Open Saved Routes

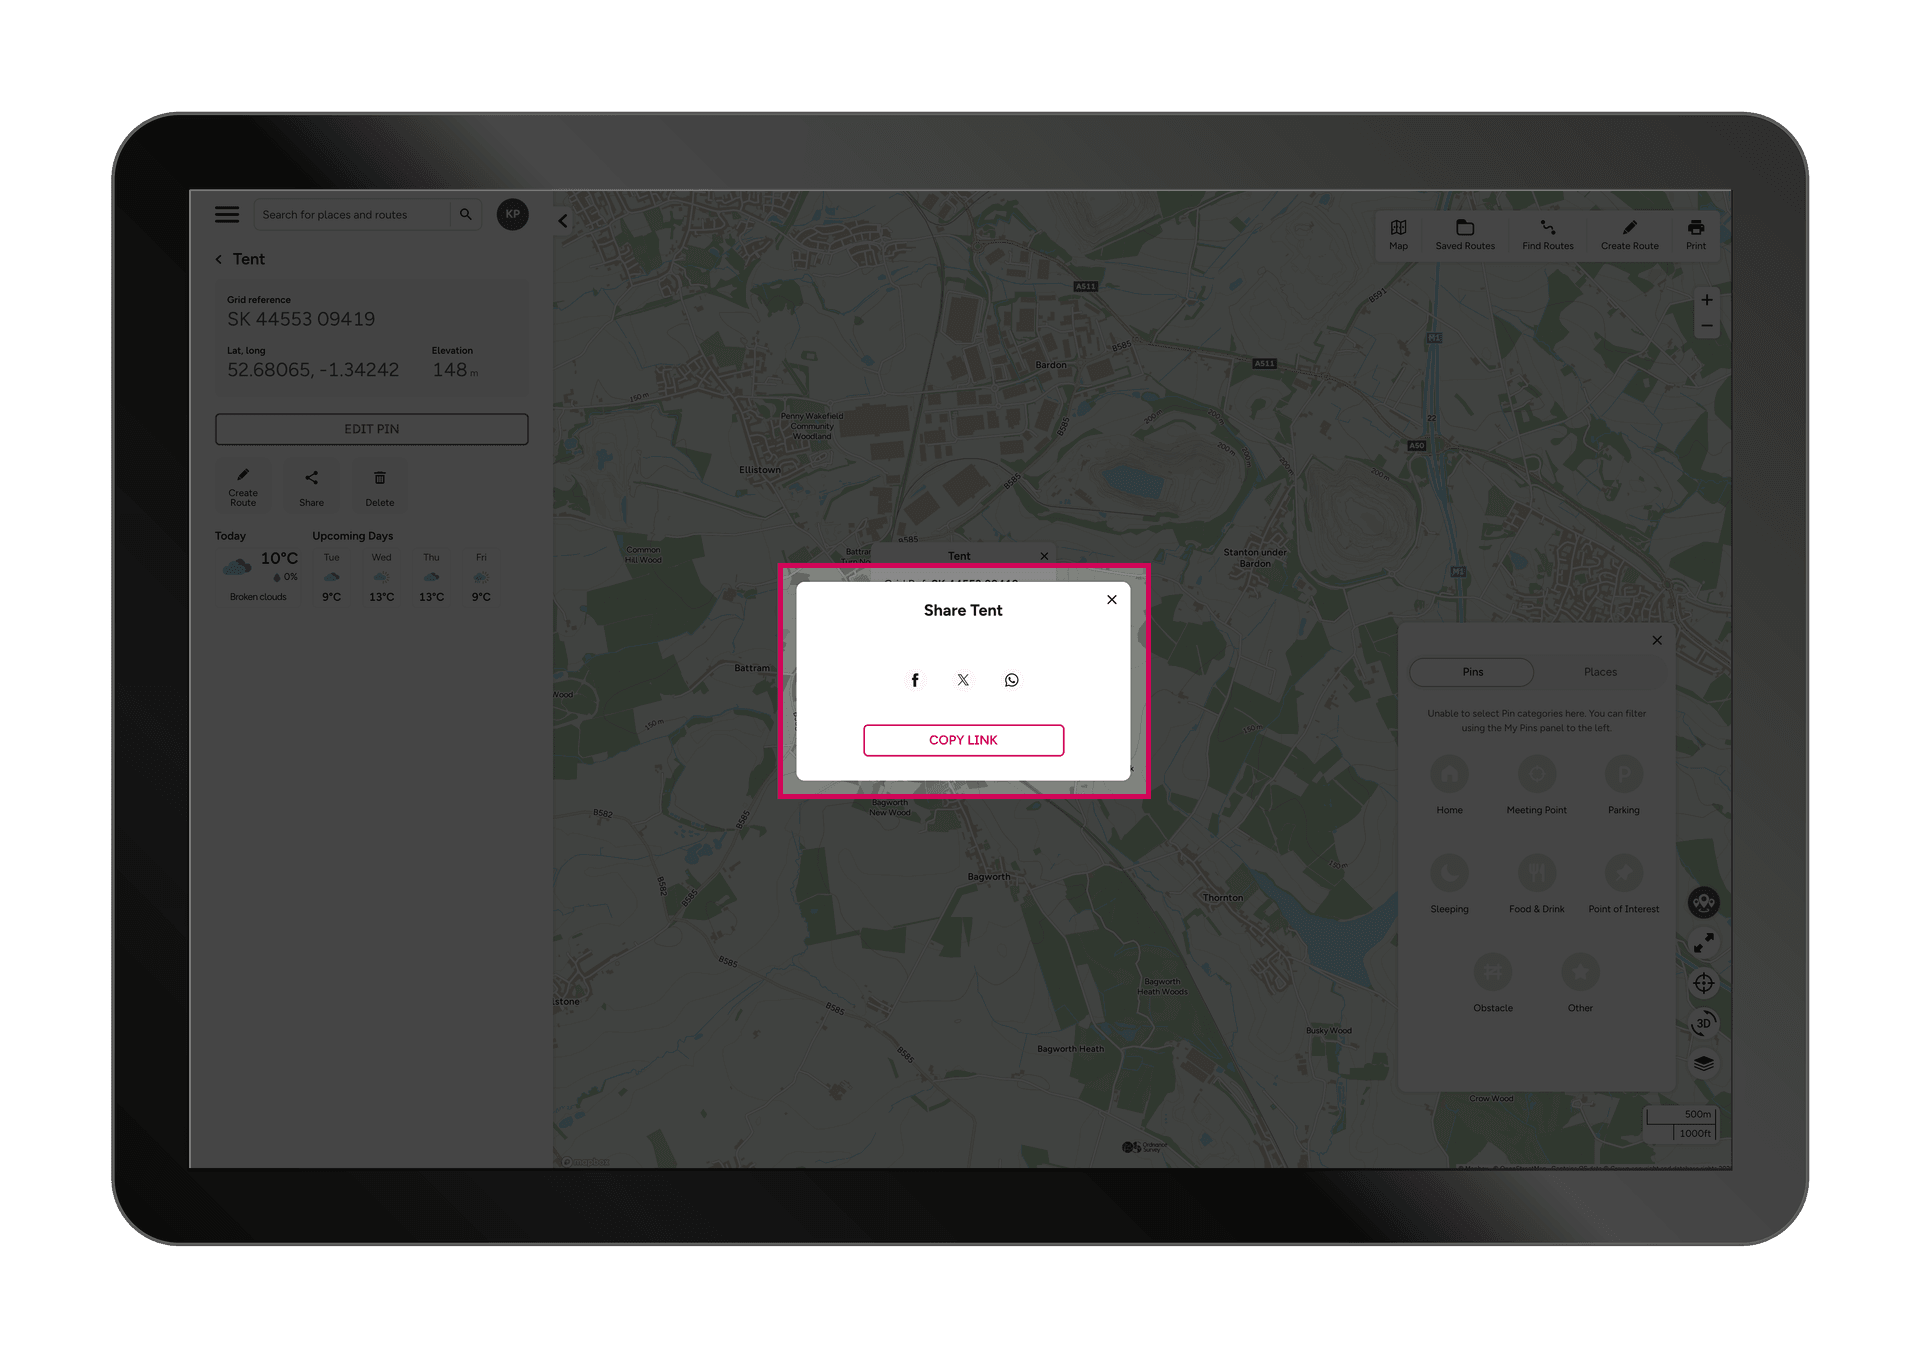click(x=1465, y=234)
